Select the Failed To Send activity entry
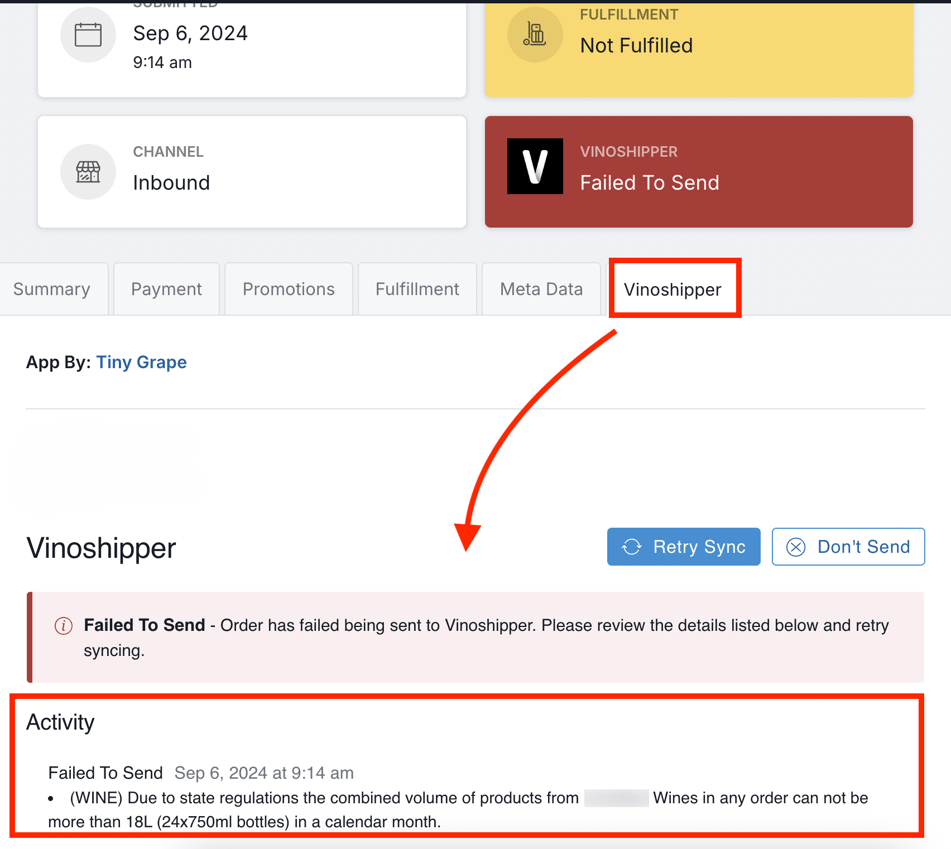The image size is (951, 849). pos(105,773)
